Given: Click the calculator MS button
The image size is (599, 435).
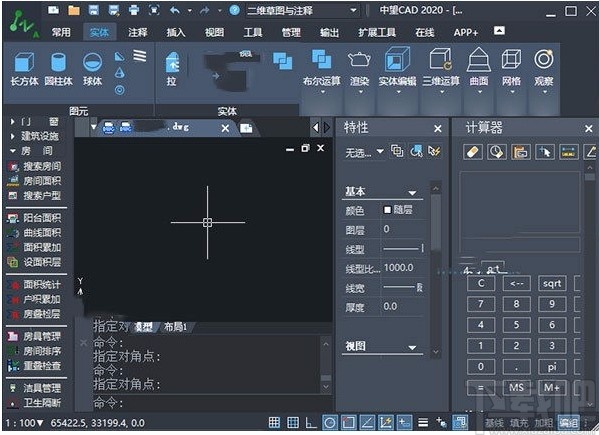Looking at the screenshot, I should (x=516, y=388).
